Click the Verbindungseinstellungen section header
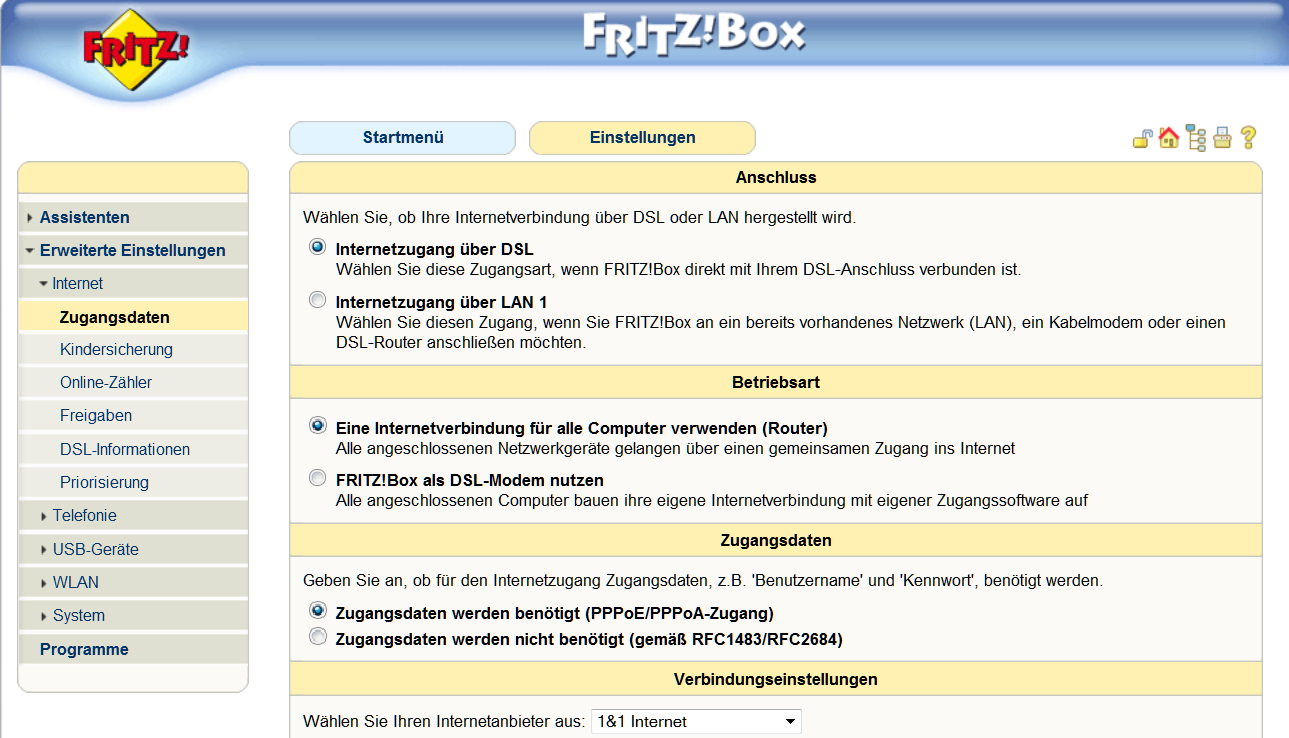Image resolution: width=1289 pixels, height=738 pixels. [776, 679]
